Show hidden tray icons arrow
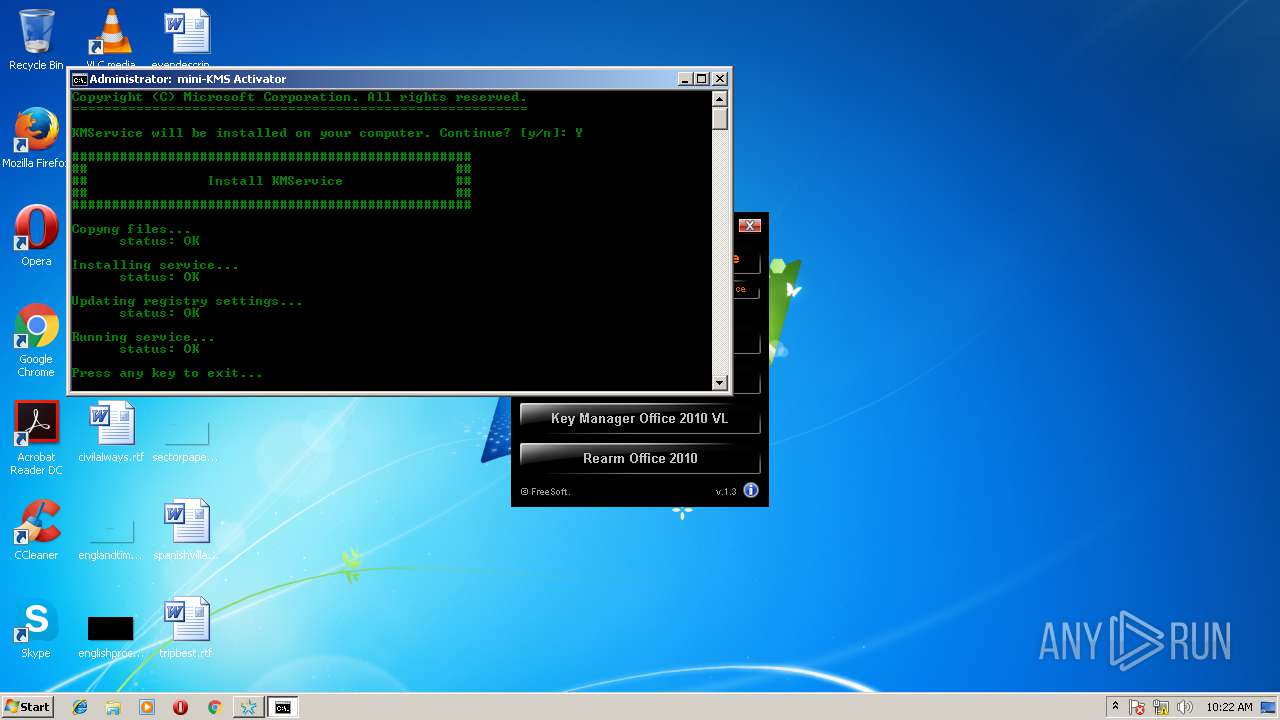This screenshot has height=720, width=1280. pyautogui.click(x=1115, y=707)
